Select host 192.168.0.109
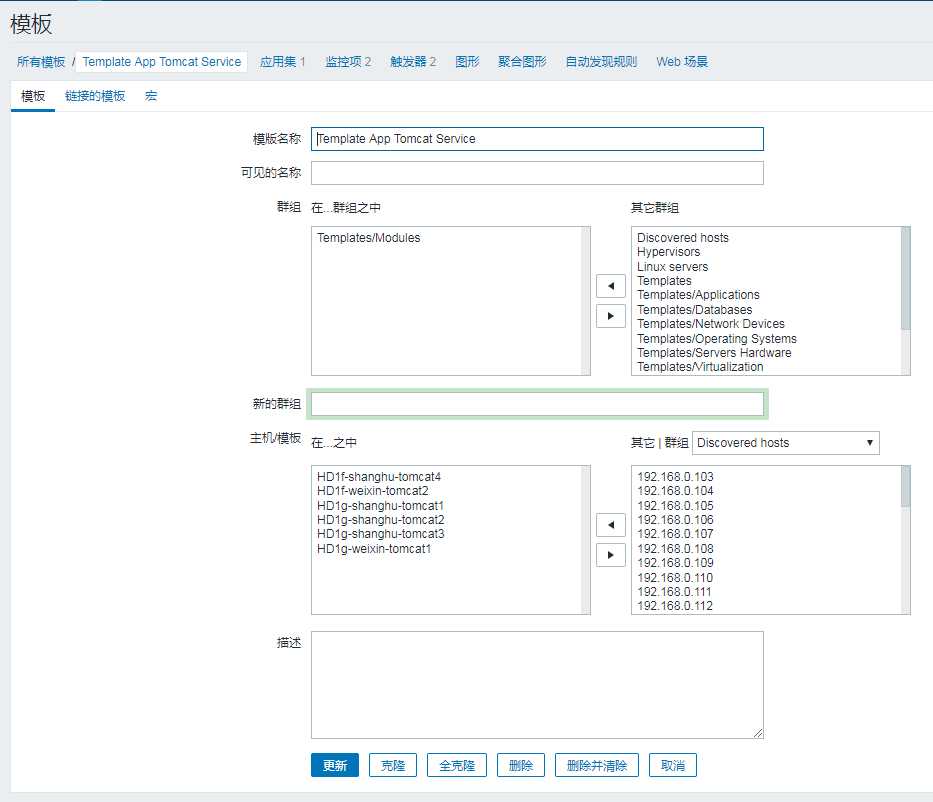This screenshot has height=802, width=933. [675, 563]
